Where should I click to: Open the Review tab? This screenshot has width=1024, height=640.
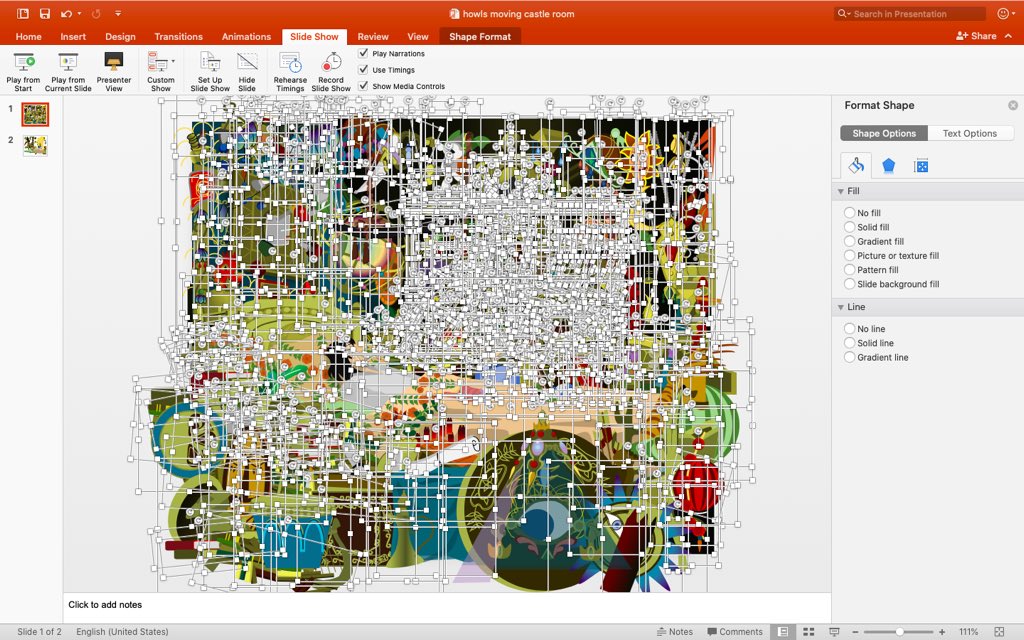pyautogui.click(x=373, y=37)
